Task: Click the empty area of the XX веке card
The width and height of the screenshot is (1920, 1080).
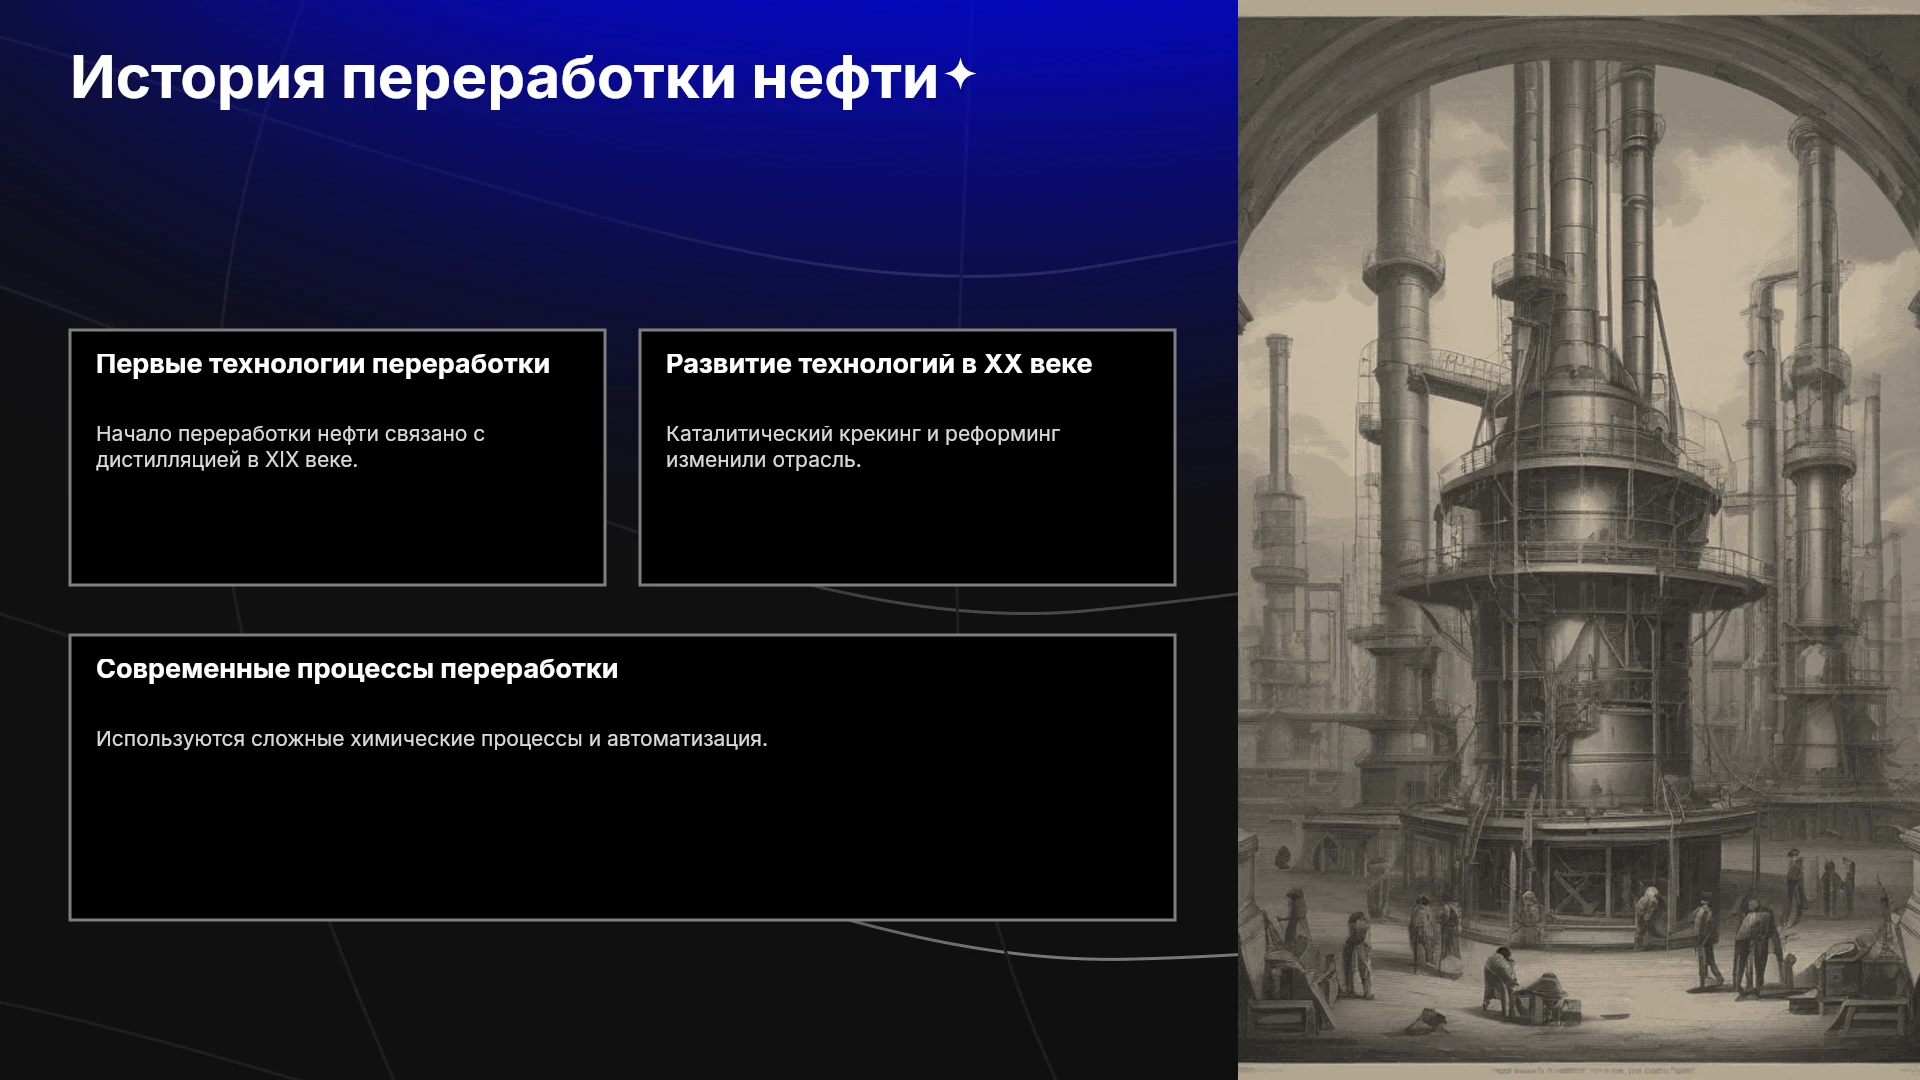Action: click(907, 530)
